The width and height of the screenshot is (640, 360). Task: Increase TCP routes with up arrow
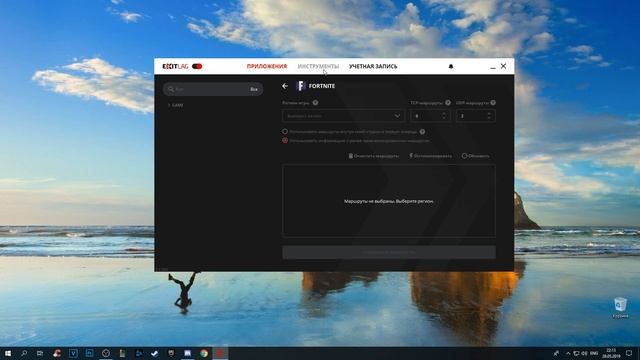point(444,113)
